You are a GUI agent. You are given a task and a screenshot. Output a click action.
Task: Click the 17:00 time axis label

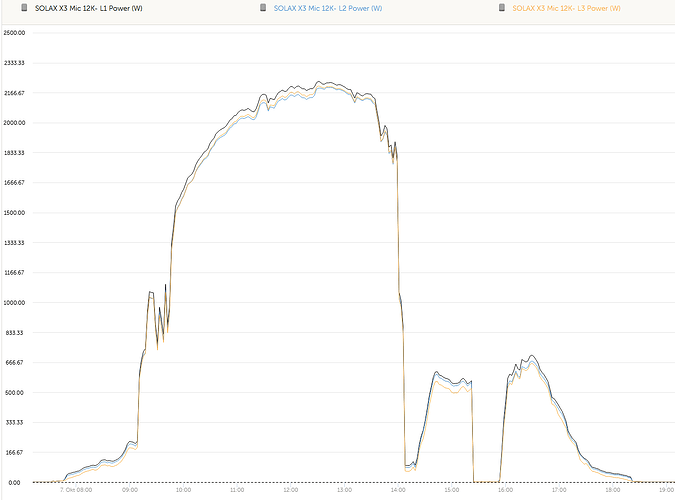(559, 490)
